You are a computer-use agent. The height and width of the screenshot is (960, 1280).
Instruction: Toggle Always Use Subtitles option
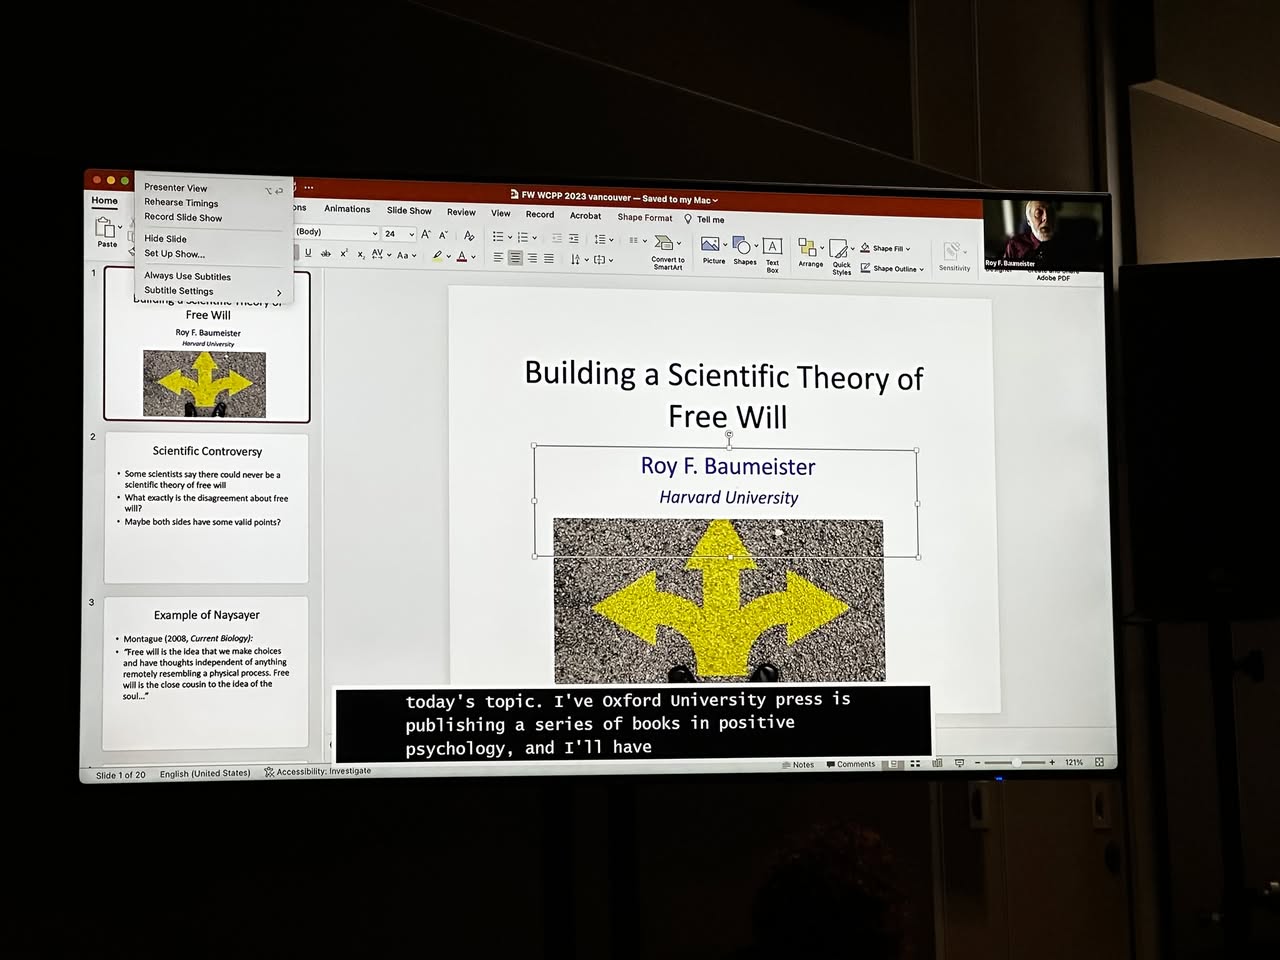[187, 276]
